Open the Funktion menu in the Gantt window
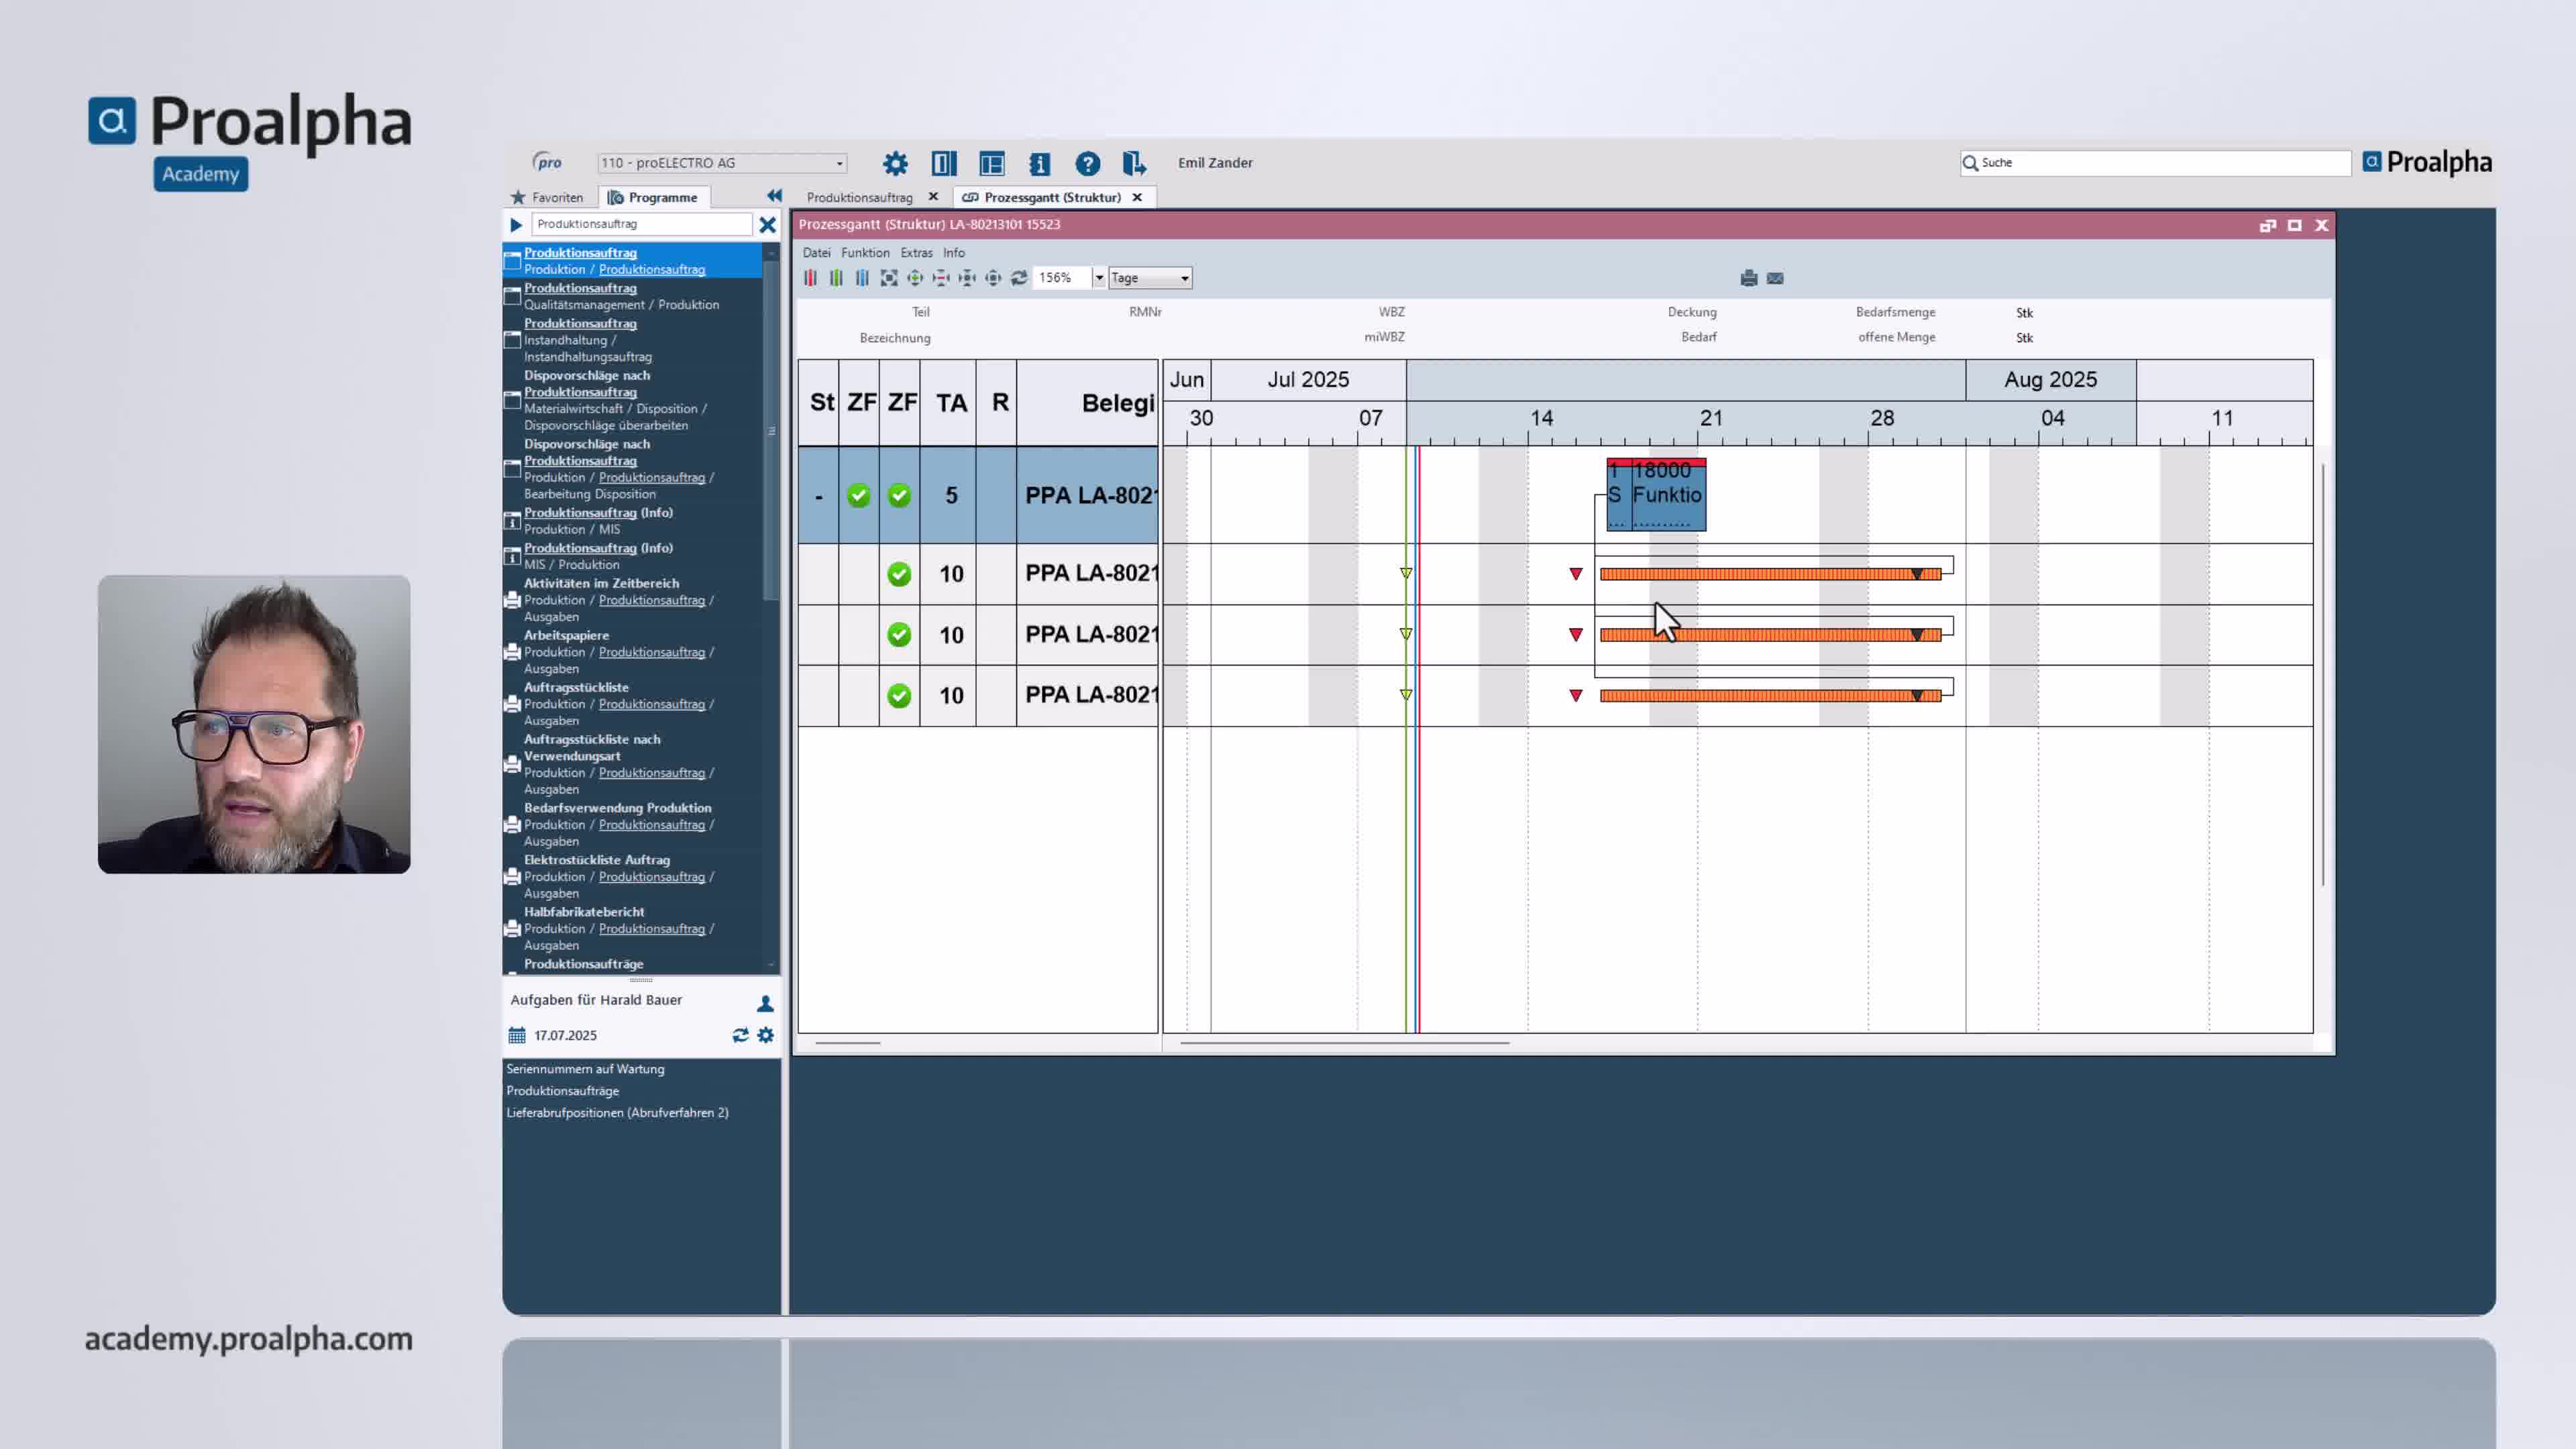Screen dimensions: 2576x1449 865,252
